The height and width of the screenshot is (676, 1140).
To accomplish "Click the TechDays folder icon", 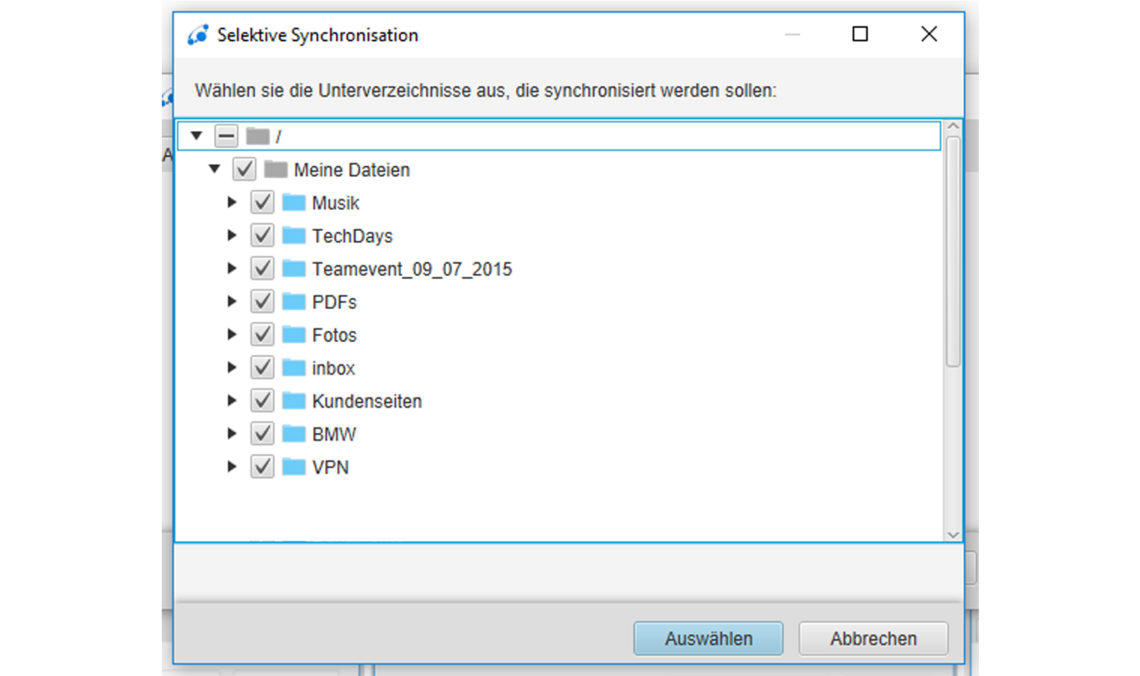I will pos(294,235).
